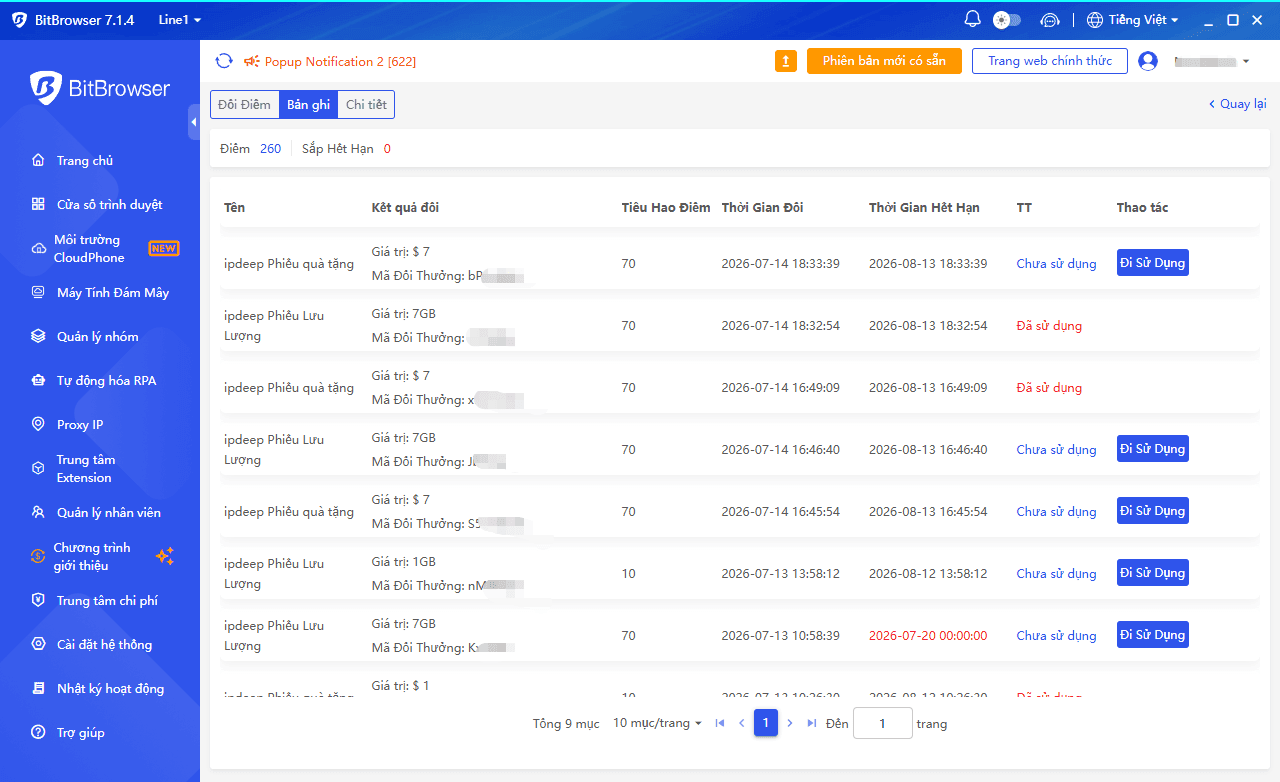Image resolution: width=1280 pixels, height=782 pixels.
Task: Click the Popup Notification 2 [622] text
Action: 340,62
